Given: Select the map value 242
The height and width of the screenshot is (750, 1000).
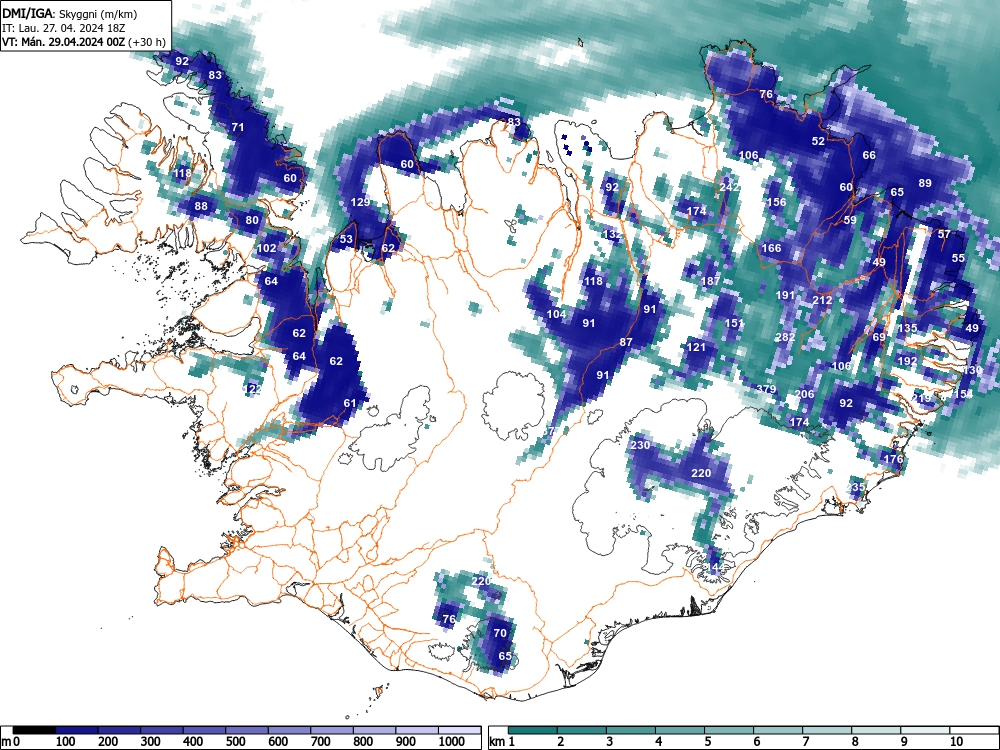Looking at the screenshot, I should (x=729, y=188).
